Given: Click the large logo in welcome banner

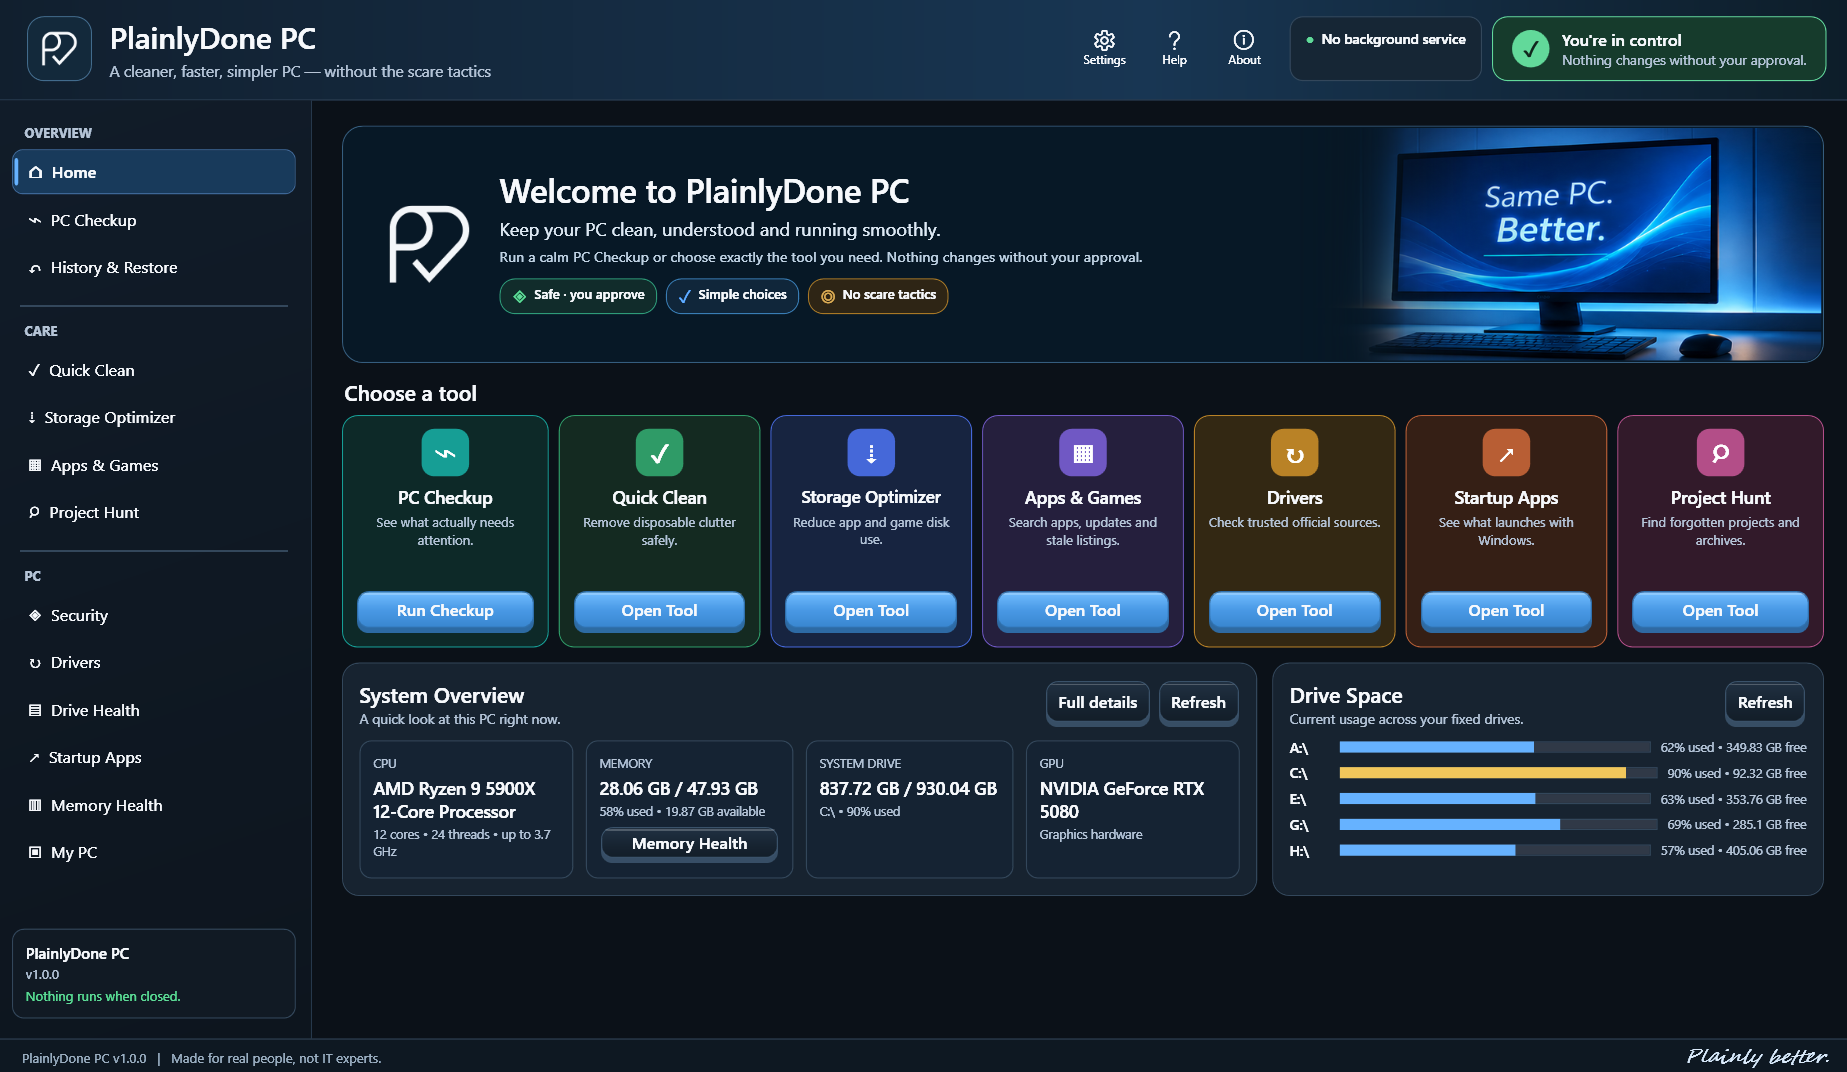Looking at the screenshot, I should (x=429, y=244).
